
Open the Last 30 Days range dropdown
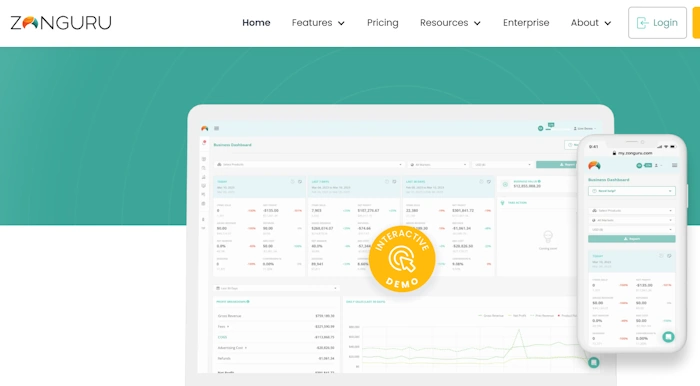click(x=276, y=288)
